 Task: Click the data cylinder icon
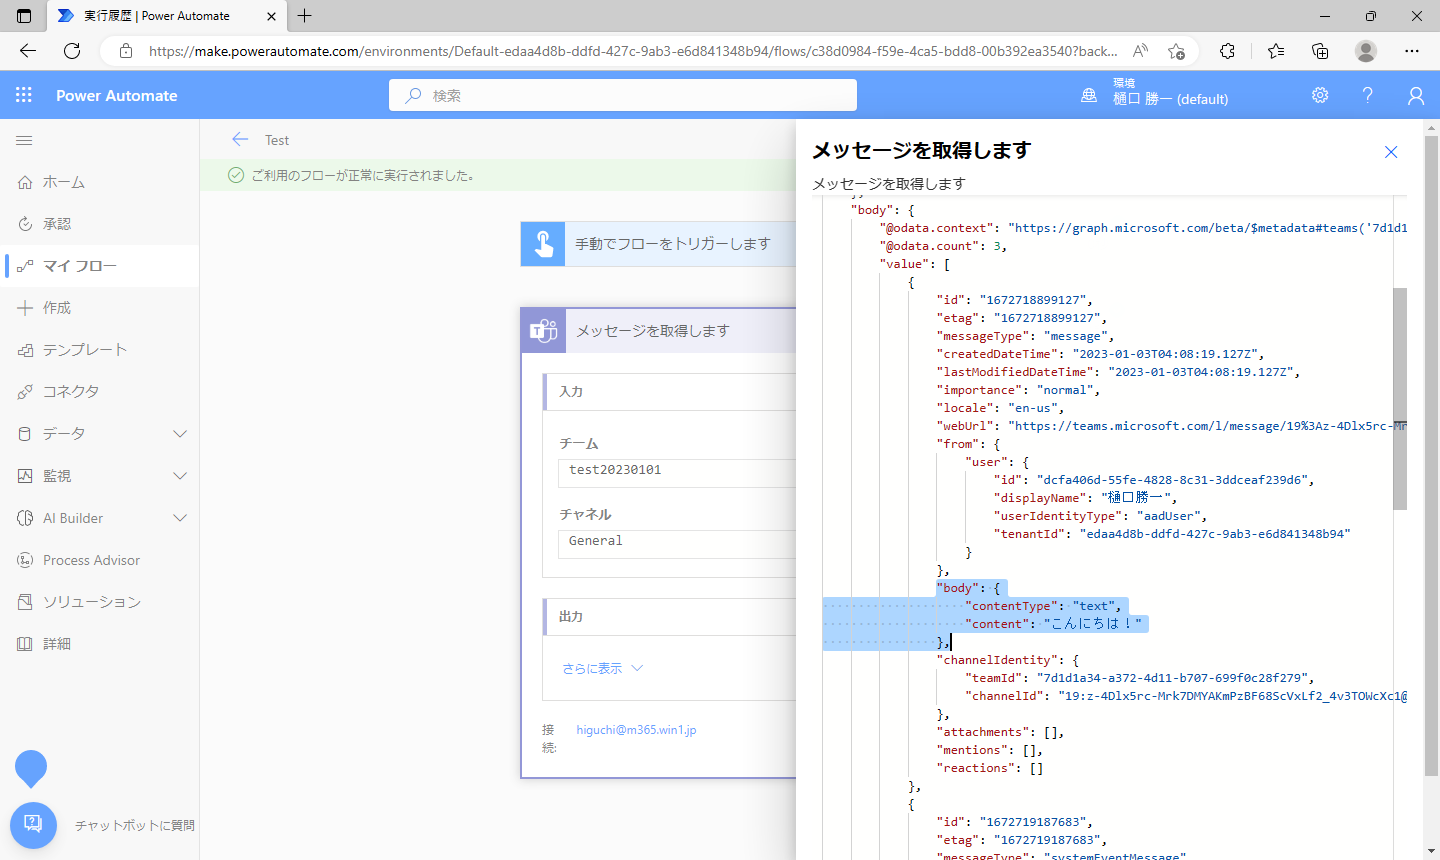(25, 434)
